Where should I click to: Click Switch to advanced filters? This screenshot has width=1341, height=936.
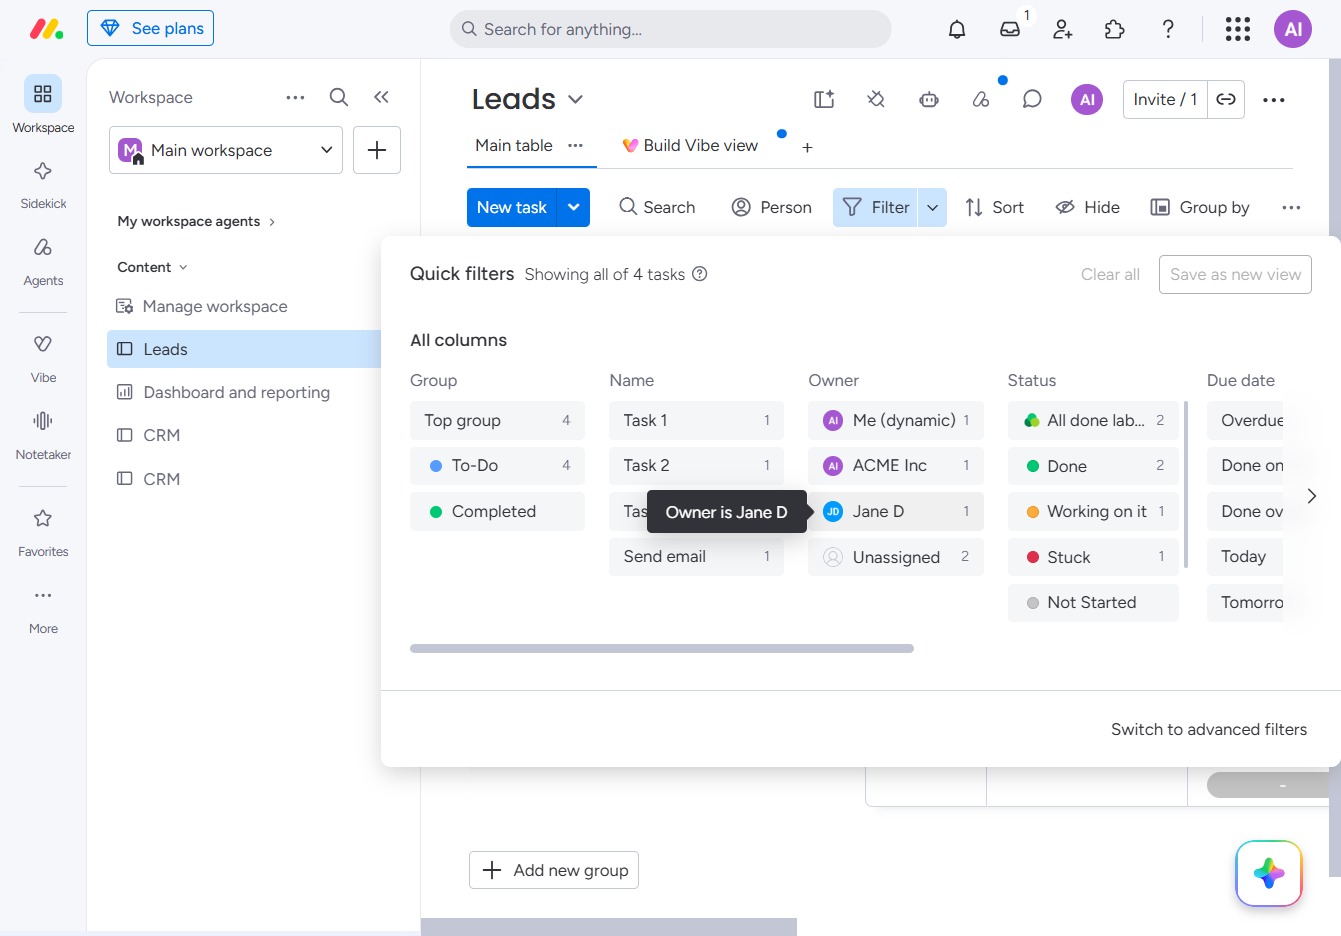[1208, 729]
